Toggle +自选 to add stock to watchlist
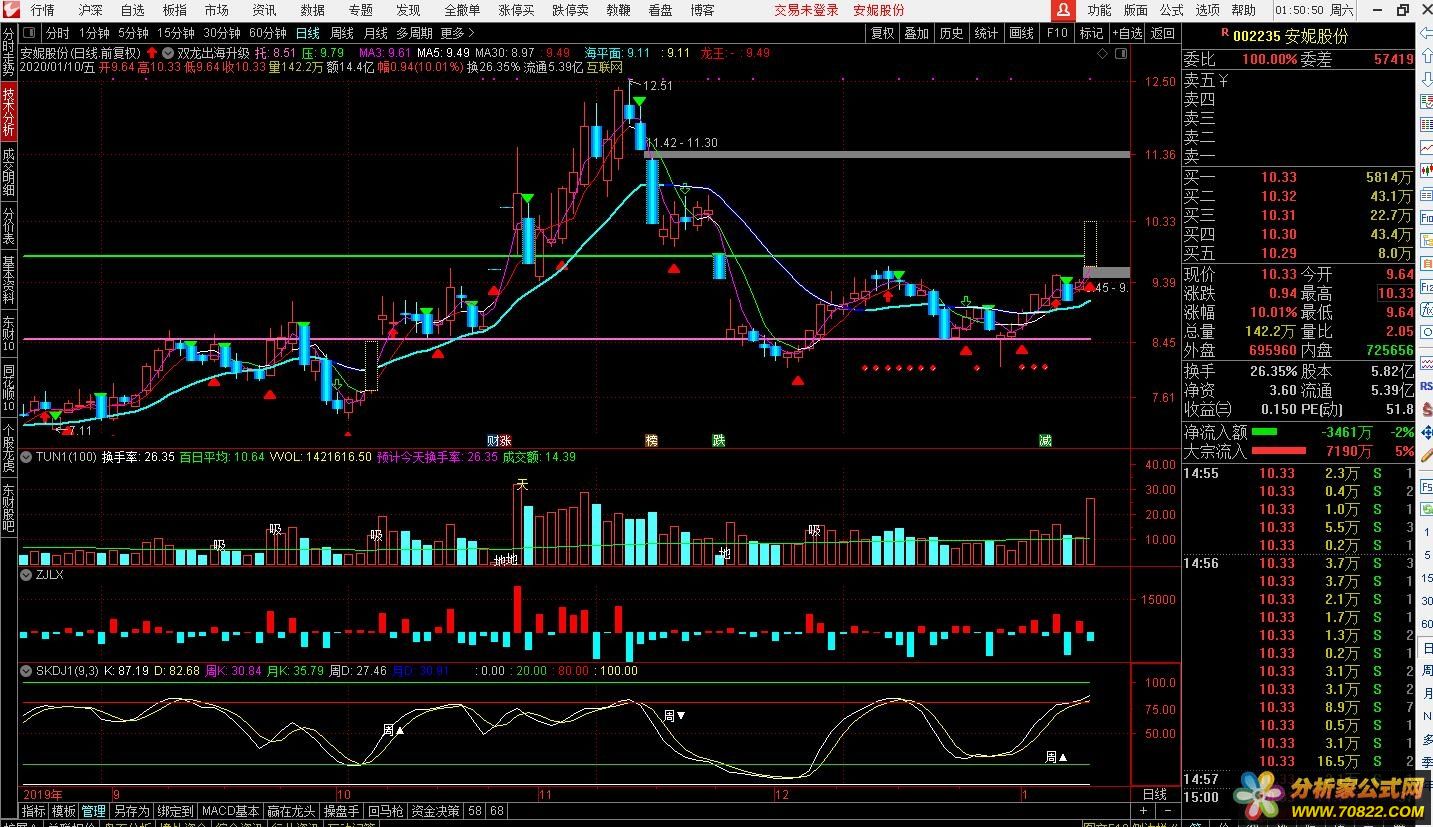 tap(1125, 33)
